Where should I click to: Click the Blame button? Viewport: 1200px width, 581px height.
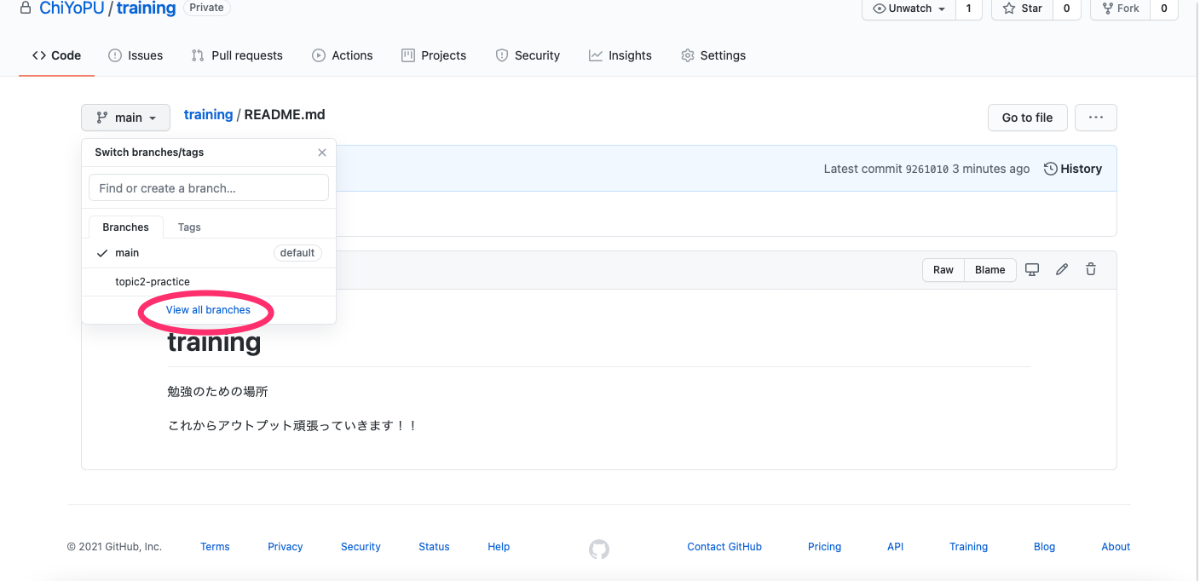coord(990,270)
